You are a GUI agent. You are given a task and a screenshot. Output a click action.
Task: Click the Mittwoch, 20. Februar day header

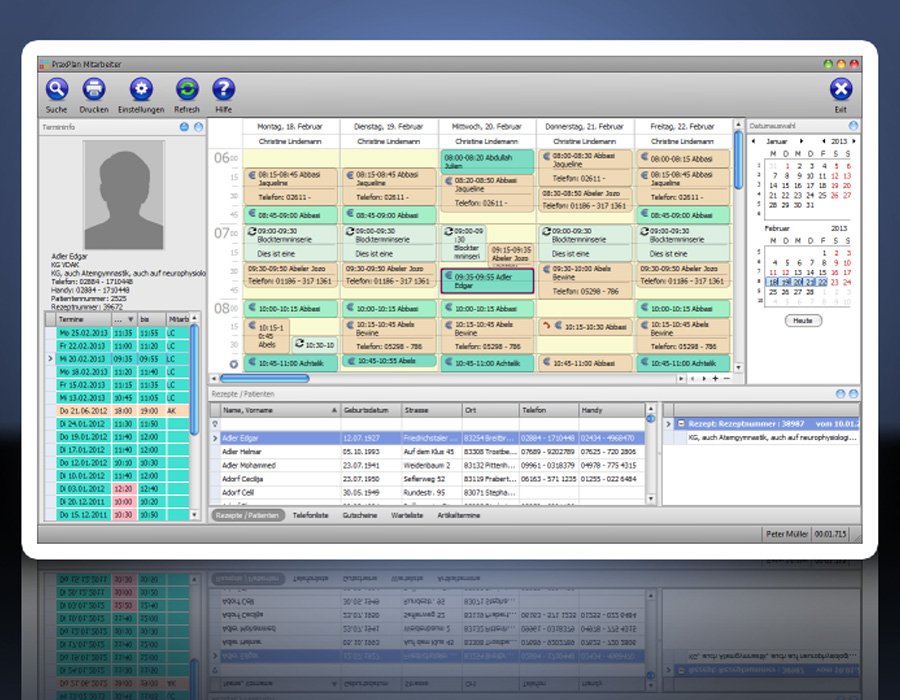[487, 127]
